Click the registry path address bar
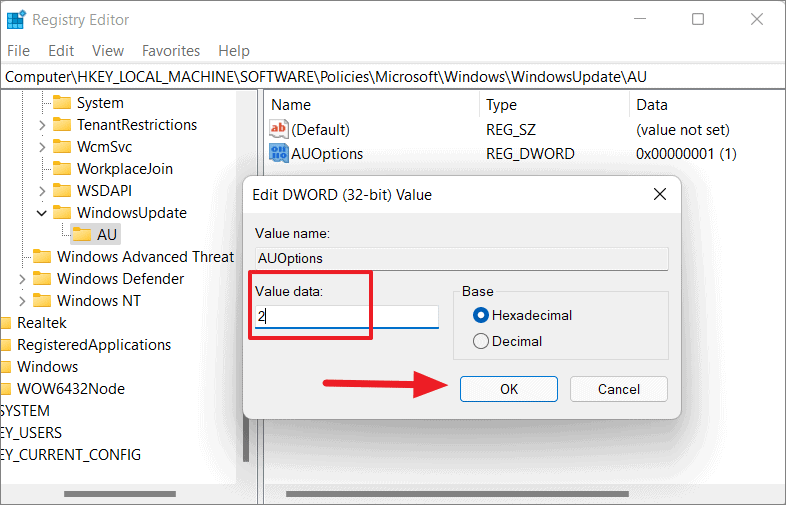Viewport: 786px width, 505px height. pos(393,77)
